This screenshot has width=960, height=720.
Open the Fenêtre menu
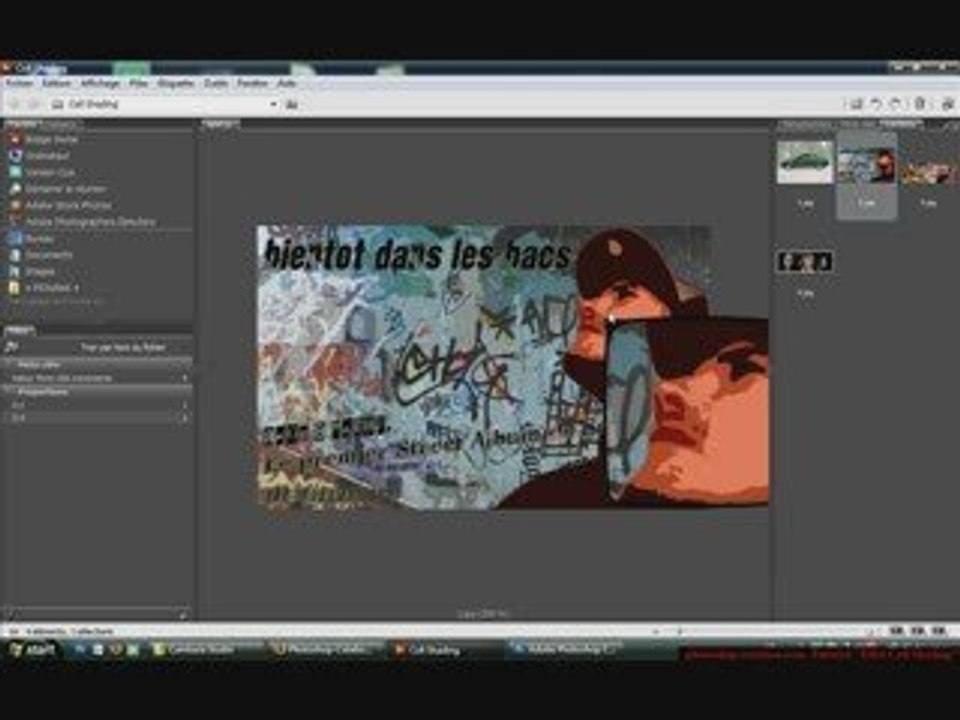[252, 83]
